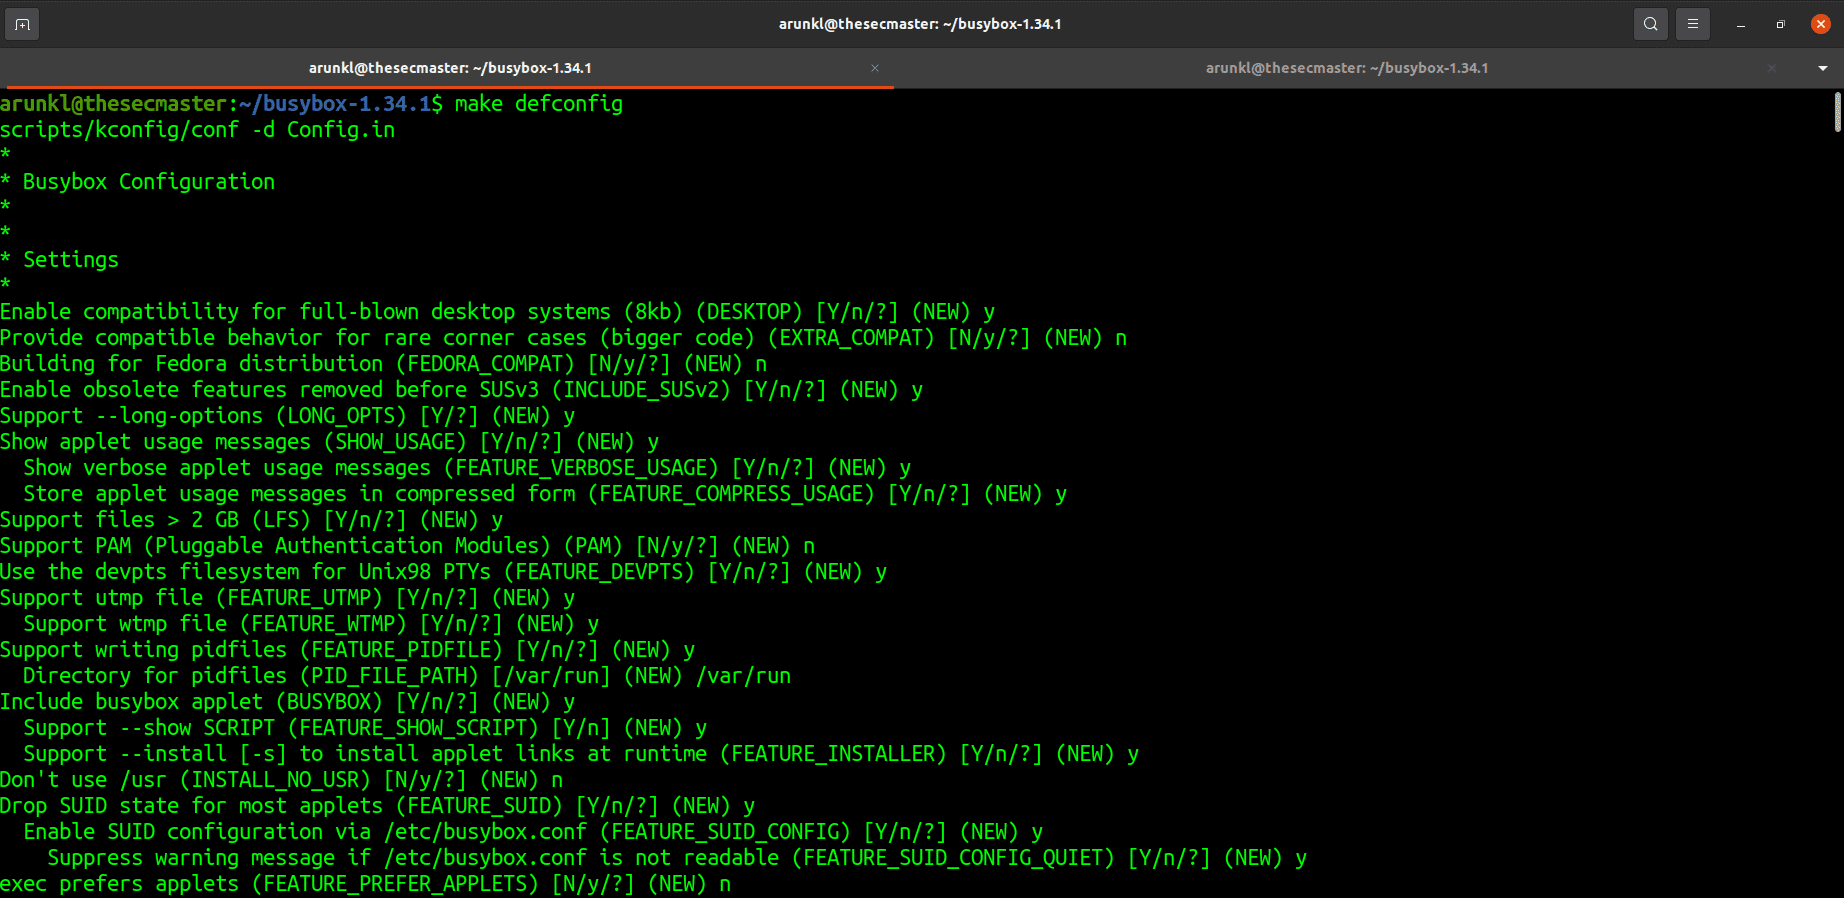Click the '(FEATURE_SHOW_SCRIPT)' option line
Viewport: 1844px width, 898px height.
(x=366, y=728)
